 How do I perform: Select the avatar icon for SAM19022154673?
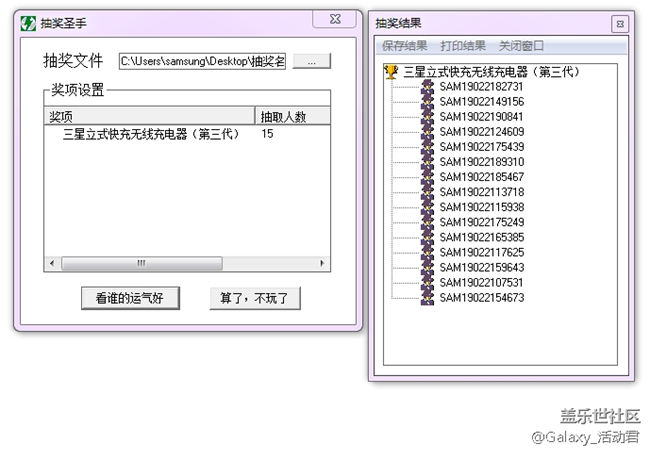pyautogui.click(x=427, y=297)
